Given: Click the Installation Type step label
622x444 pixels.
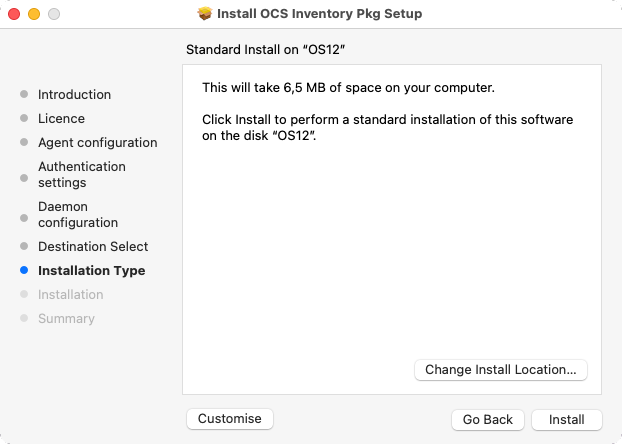Looking at the screenshot, I should pyautogui.click(x=92, y=271).
